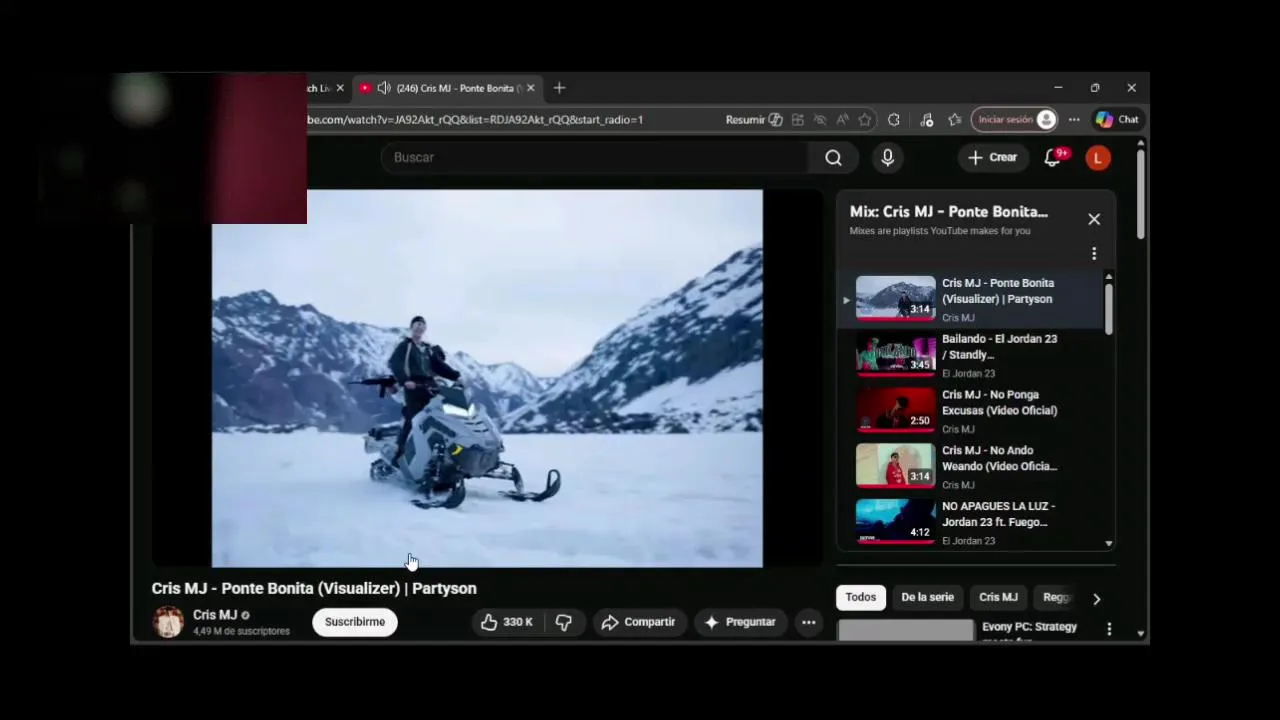Click the browser address bar URL

coord(475,119)
